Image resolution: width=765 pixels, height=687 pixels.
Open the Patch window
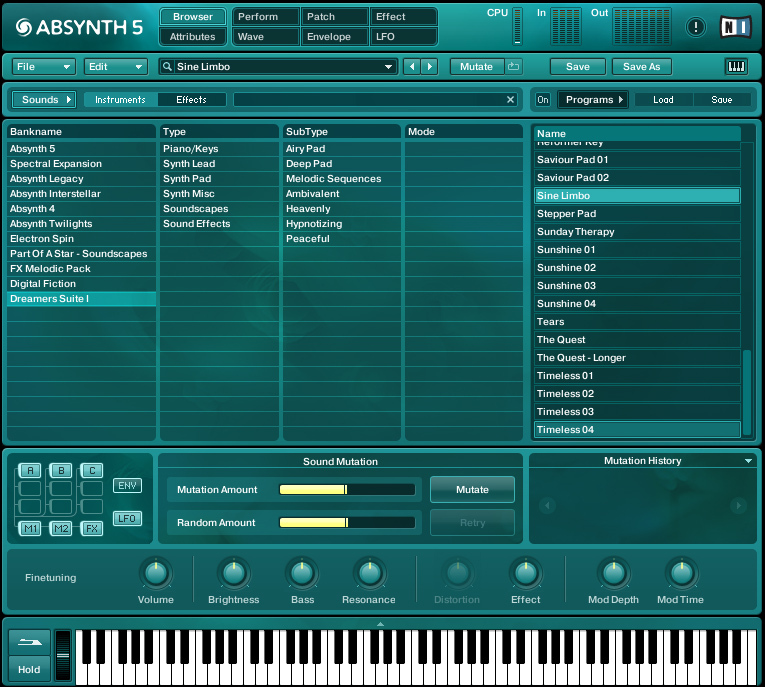click(x=335, y=17)
